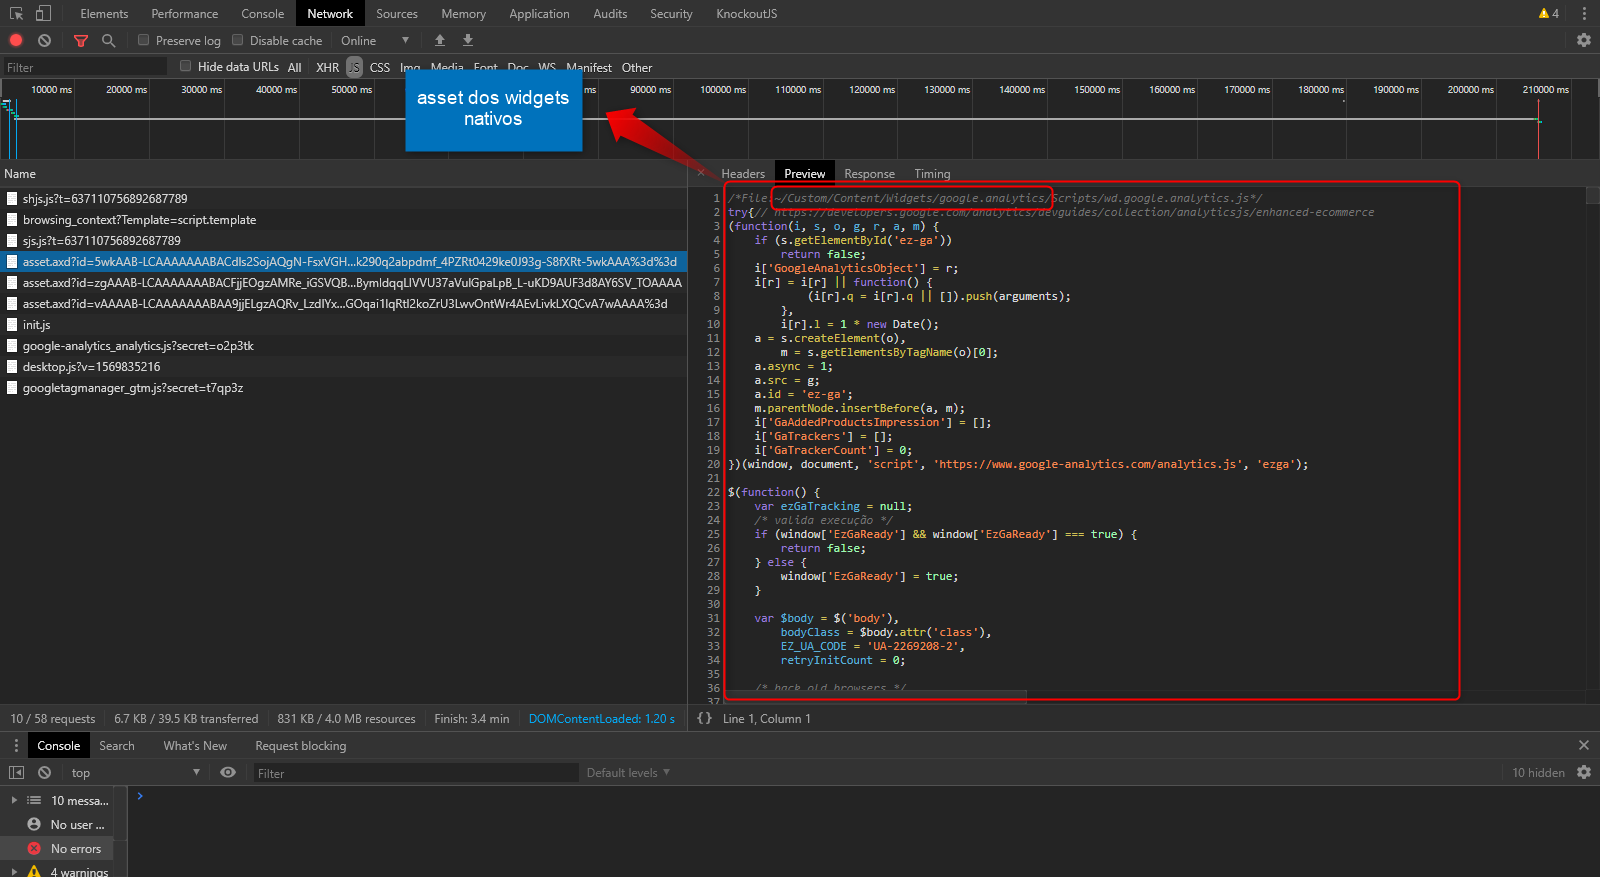Viewport: 1600px width, 877px height.
Task: Select google-analytics_analytics.js request
Action: [343, 346]
